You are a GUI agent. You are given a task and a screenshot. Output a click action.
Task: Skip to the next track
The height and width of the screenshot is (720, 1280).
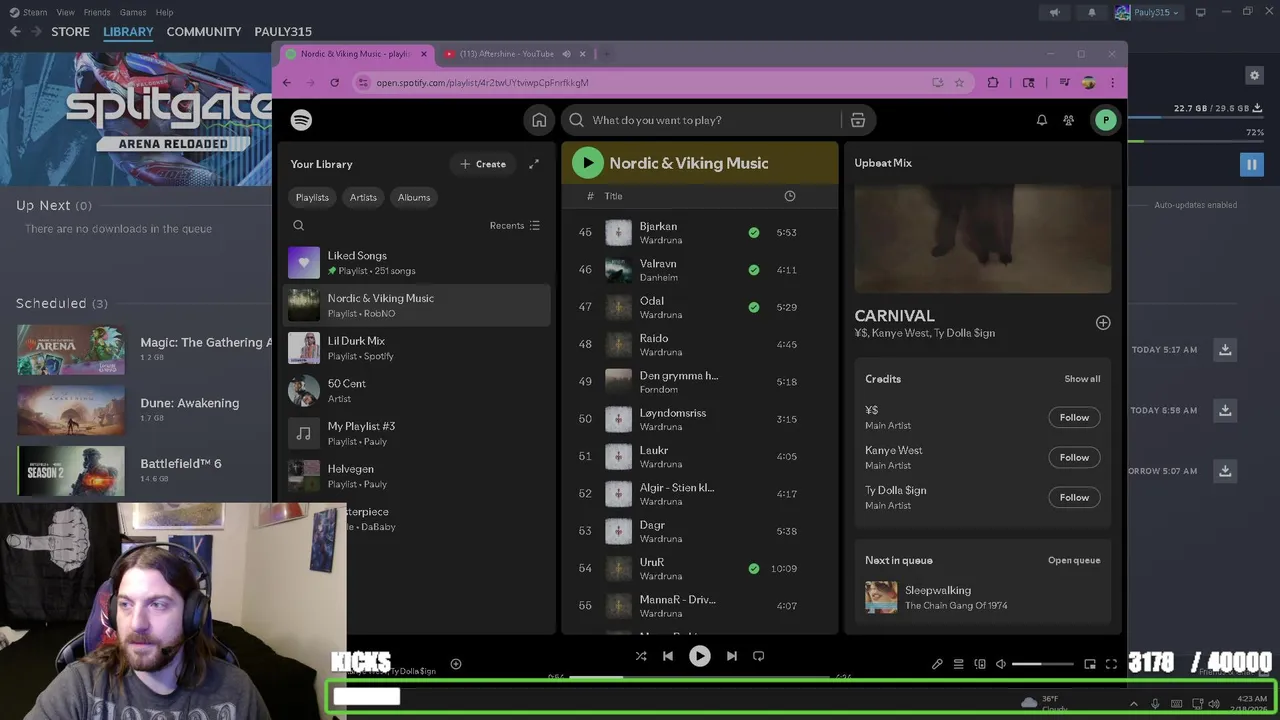coord(731,656)
